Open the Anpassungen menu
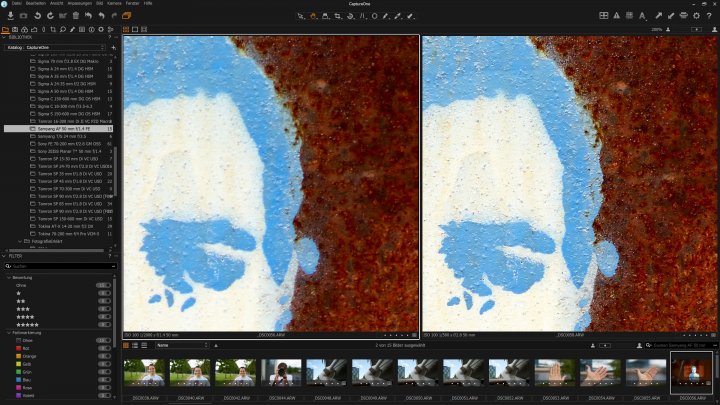 click(x=79, y=3)
